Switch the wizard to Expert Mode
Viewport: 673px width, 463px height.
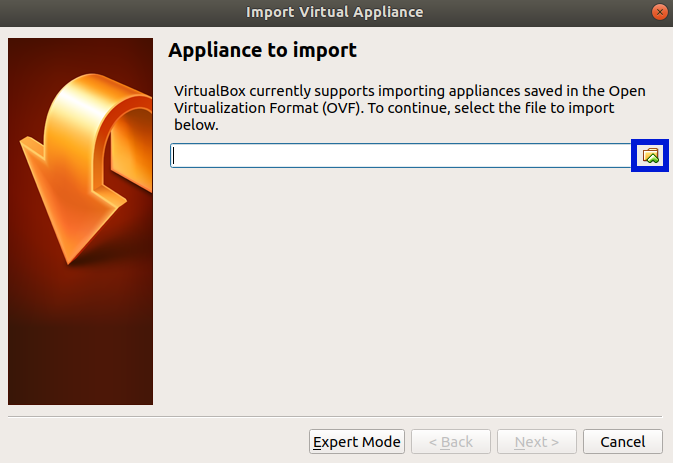(x=357, y=442)
